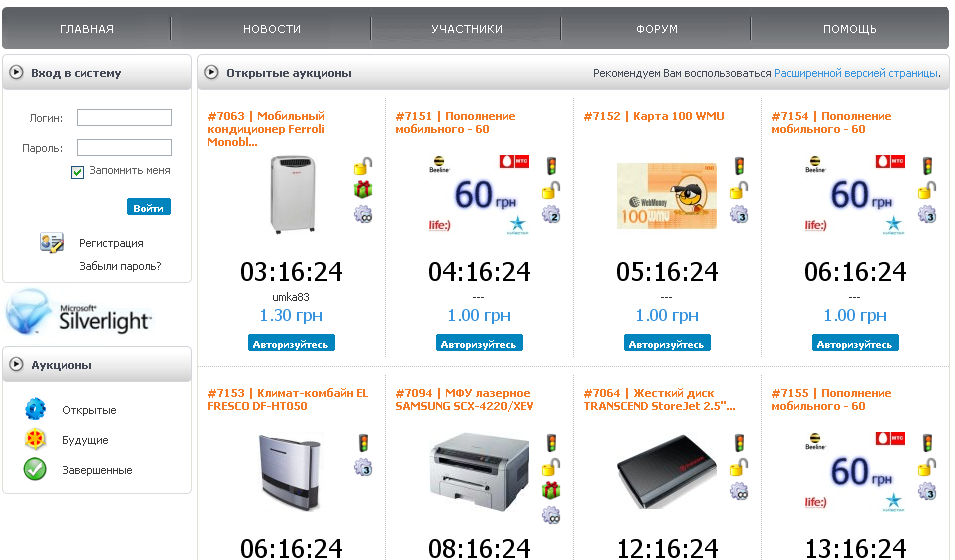955x560 pixels.
Task: Open auction #7152 Карта 100 WMU title
Action: pyautogui.click(x=654, y=116)
